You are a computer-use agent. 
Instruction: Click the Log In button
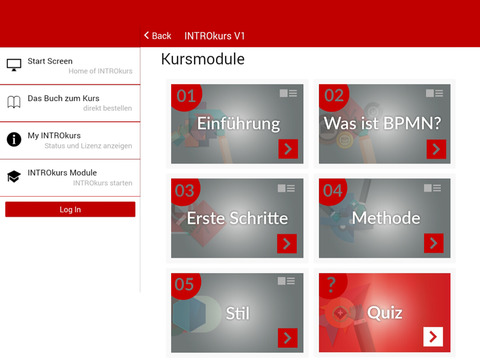pyautogui.click(x=70, y=209)
